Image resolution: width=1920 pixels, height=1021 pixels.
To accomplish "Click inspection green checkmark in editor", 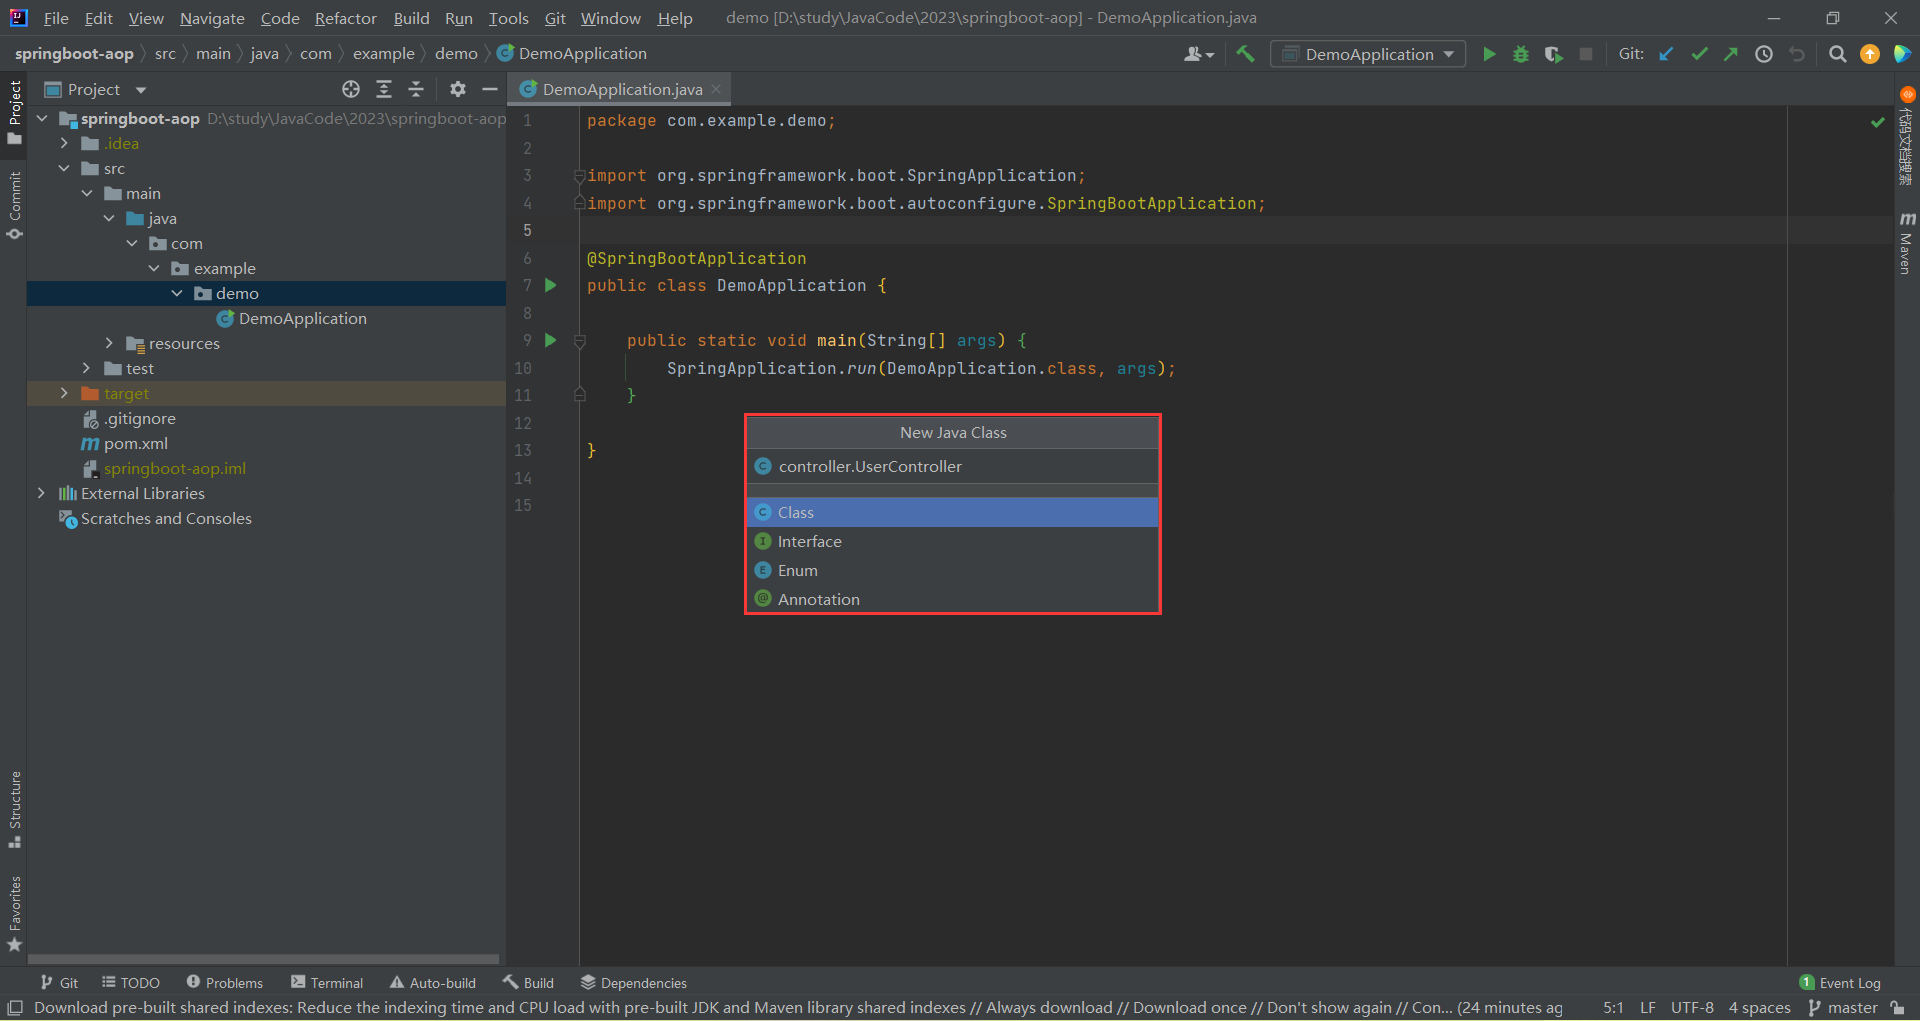I will coord(1878,121).
